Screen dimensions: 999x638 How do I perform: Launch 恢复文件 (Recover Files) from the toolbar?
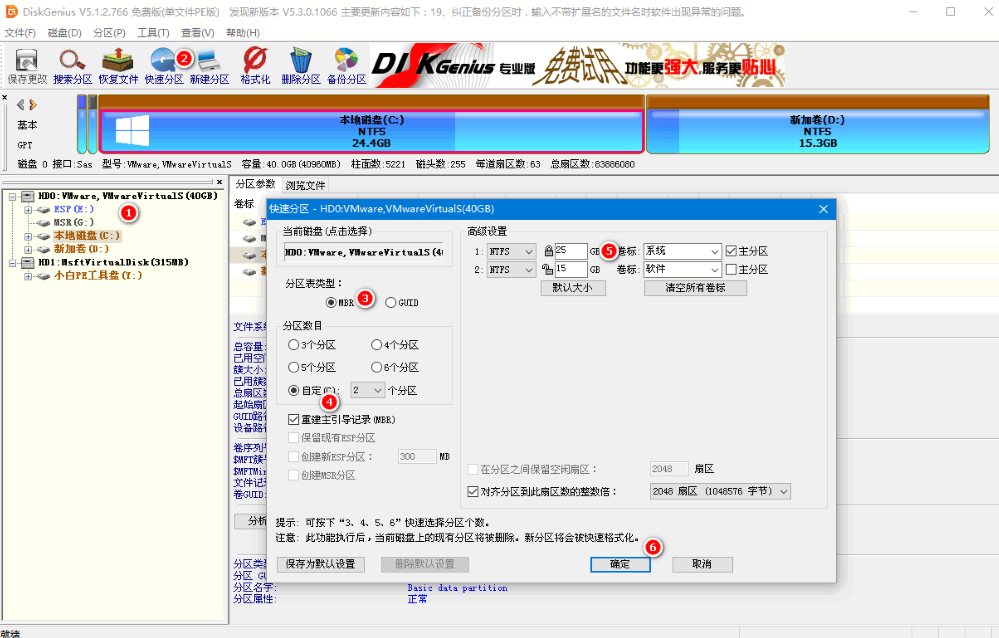point(119,64)
